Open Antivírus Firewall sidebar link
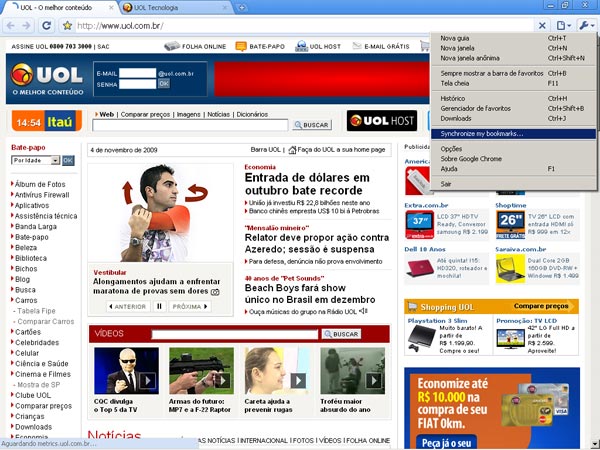Image resolution: width=600 pixels, height=450 pixels. (42, 195)
